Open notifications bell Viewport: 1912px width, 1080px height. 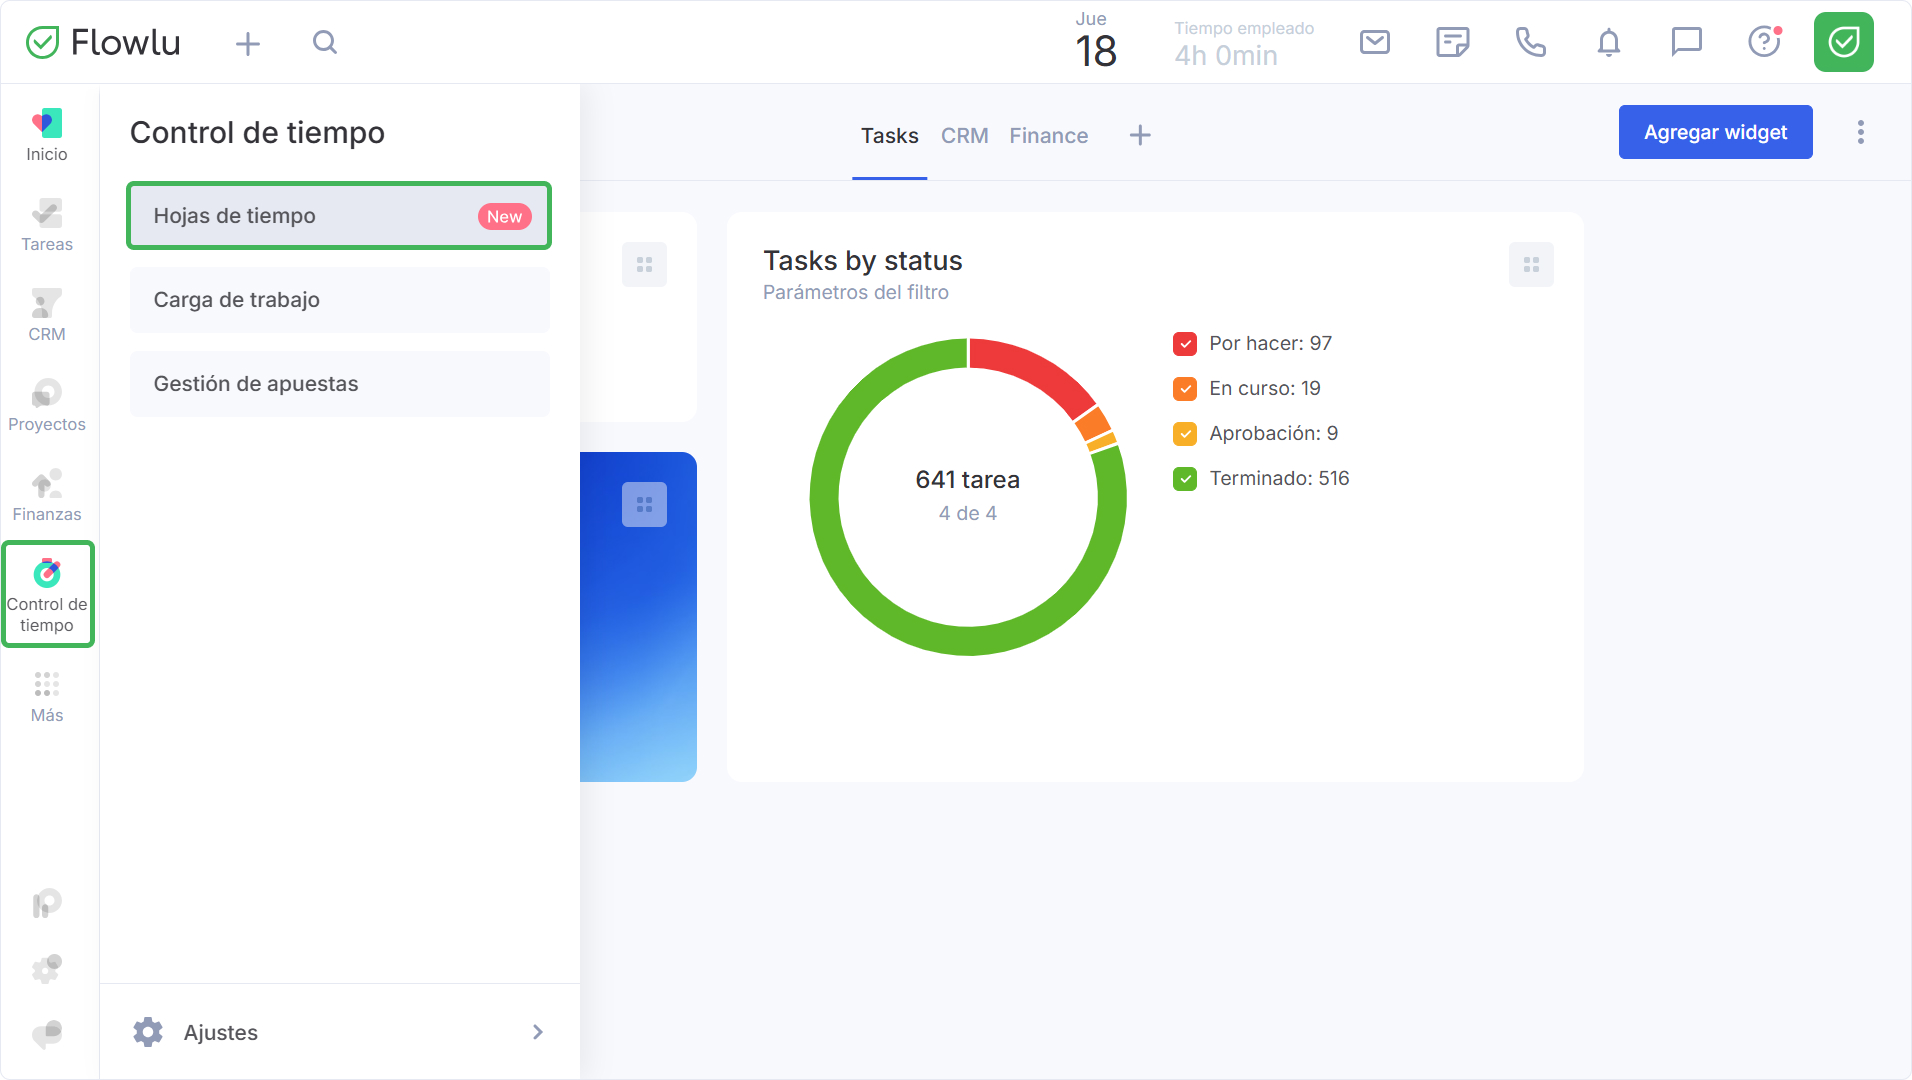(x=1608, y=42)
